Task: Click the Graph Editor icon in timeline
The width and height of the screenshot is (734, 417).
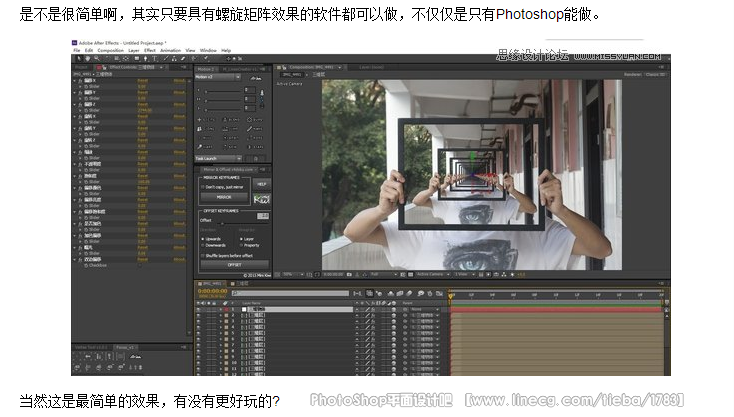Action: pyautogui.click(x=439, y=293)
